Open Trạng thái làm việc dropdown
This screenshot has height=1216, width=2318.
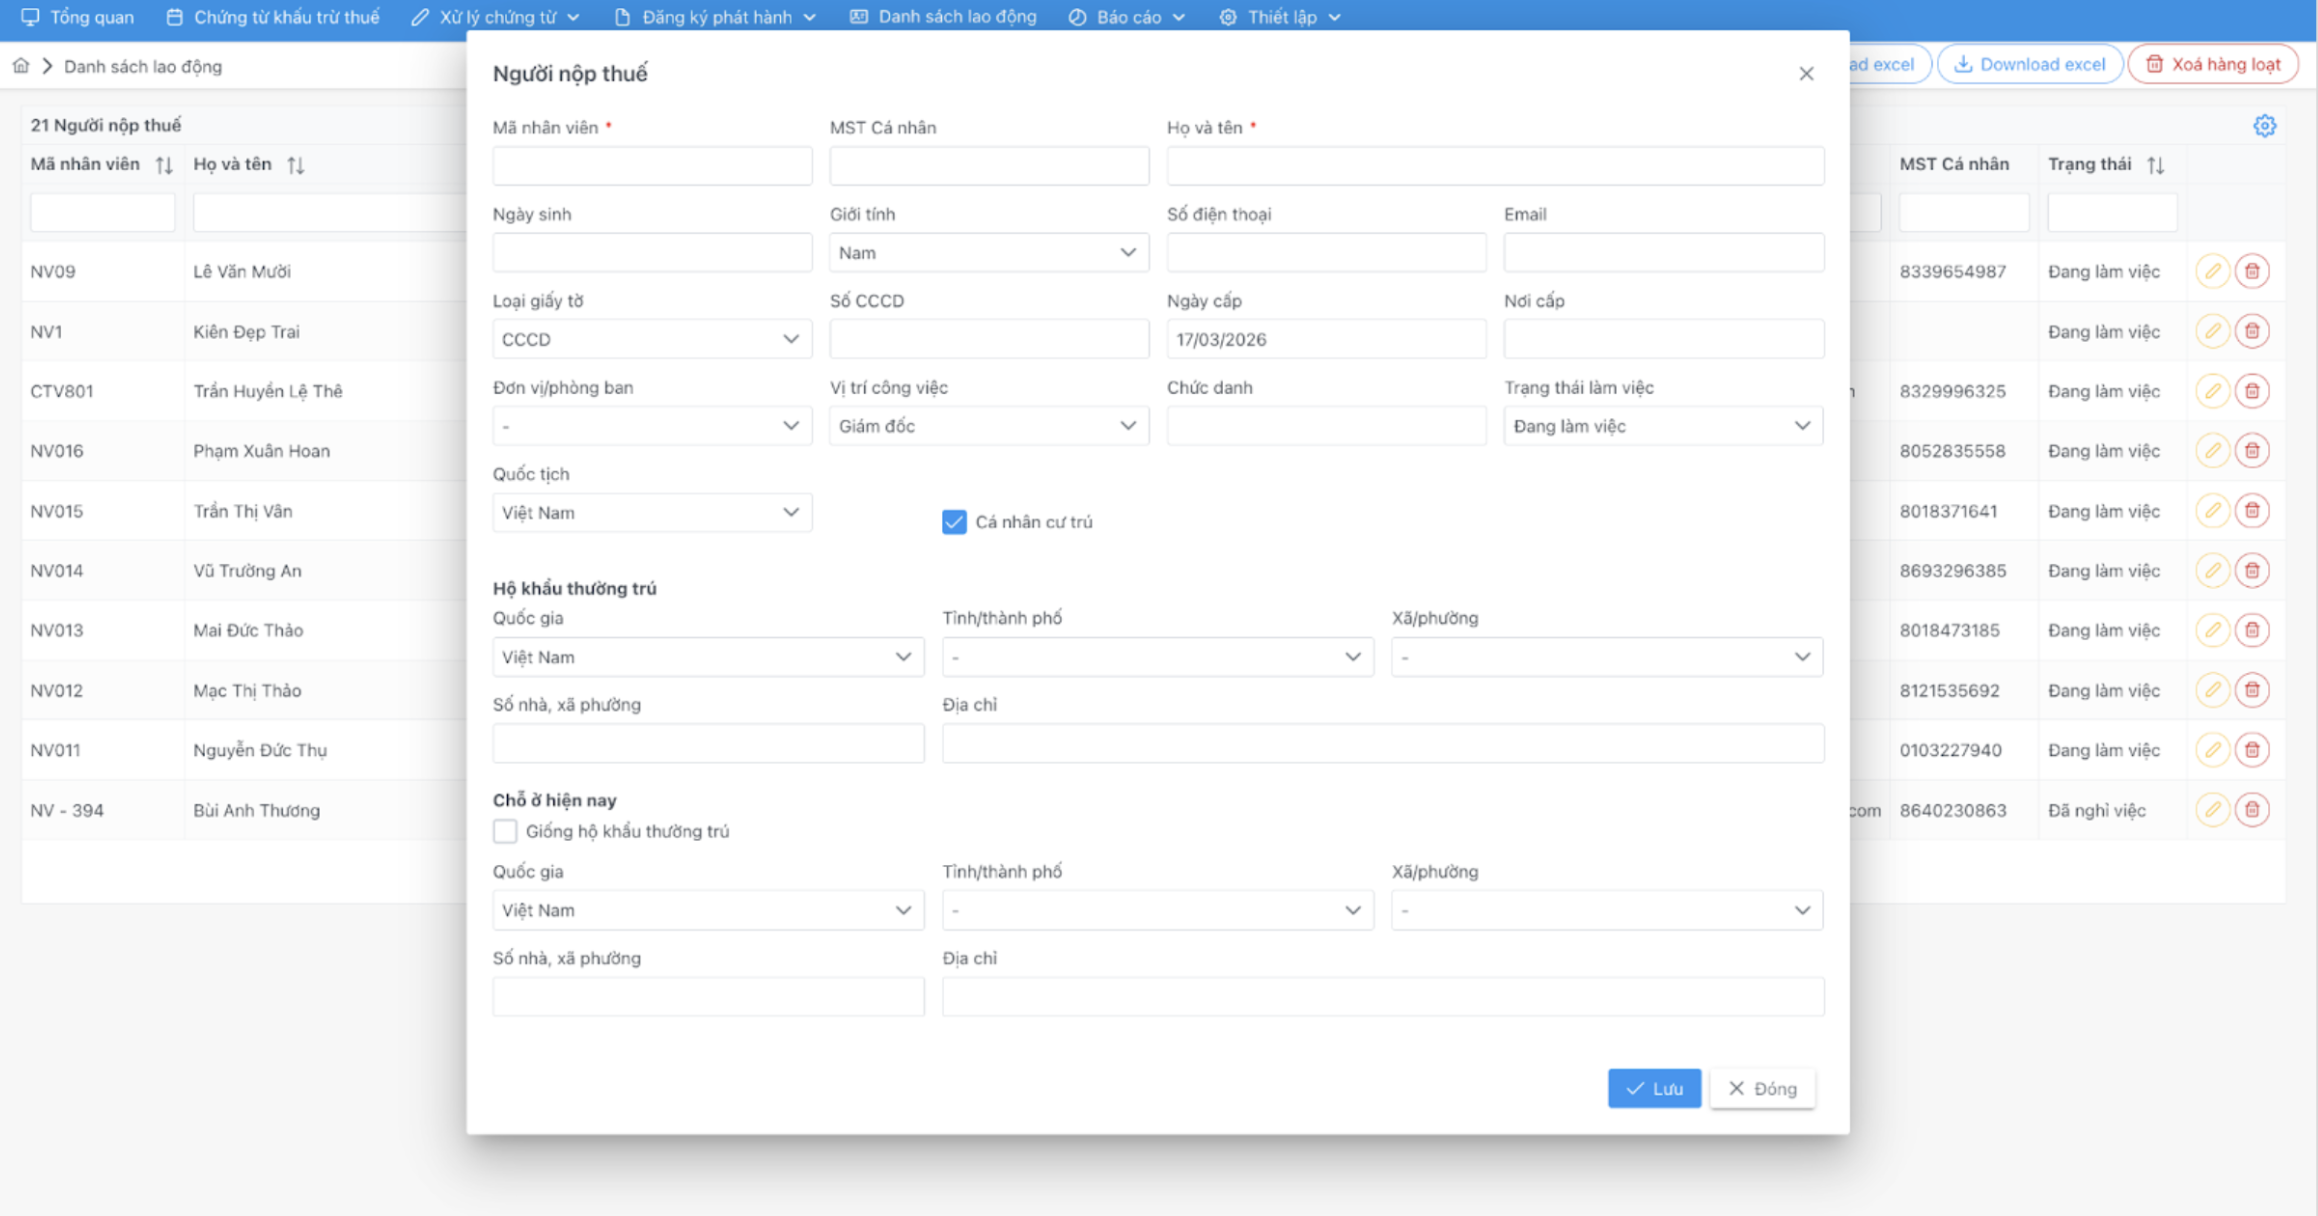click(x=1662, y=426)
